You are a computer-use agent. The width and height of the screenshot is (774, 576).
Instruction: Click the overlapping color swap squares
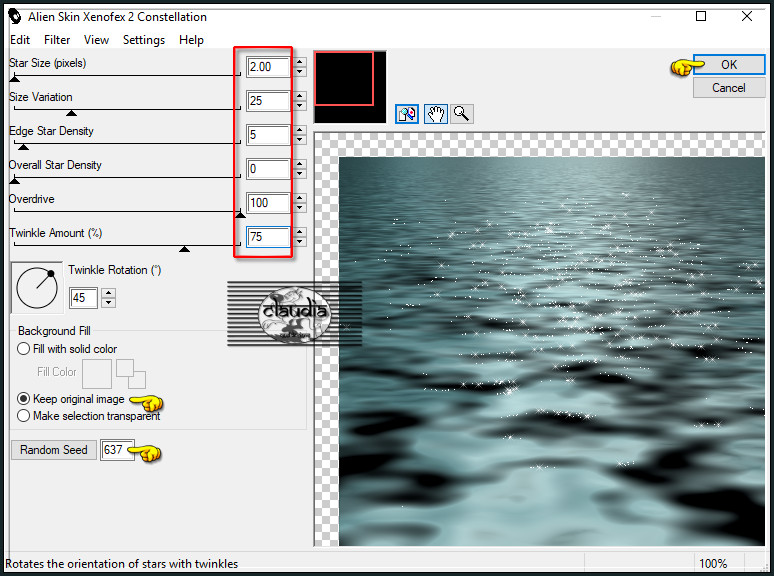pos(131,374)
